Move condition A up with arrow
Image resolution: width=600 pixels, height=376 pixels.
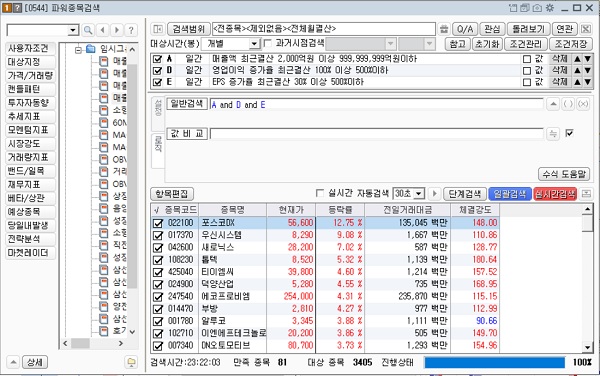click(x=577, y=59)
